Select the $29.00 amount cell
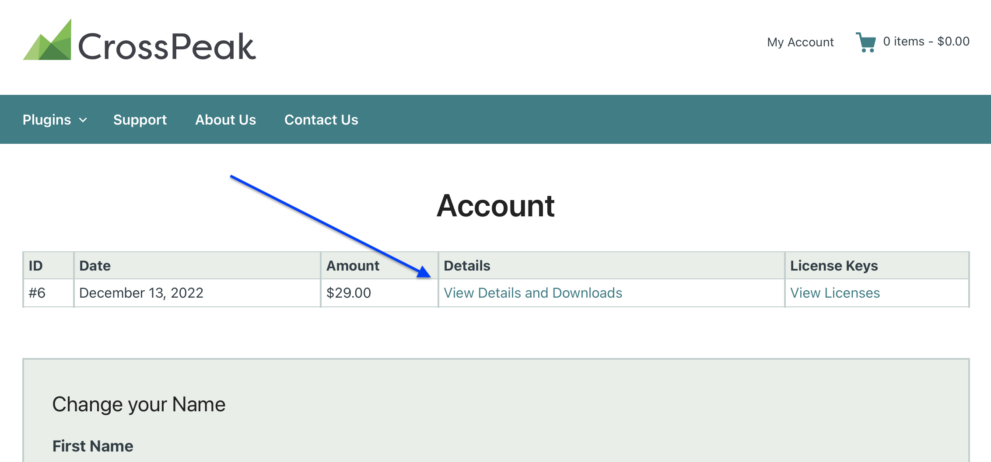The width and height of the screenshot is (991, 462). [349, 293]
